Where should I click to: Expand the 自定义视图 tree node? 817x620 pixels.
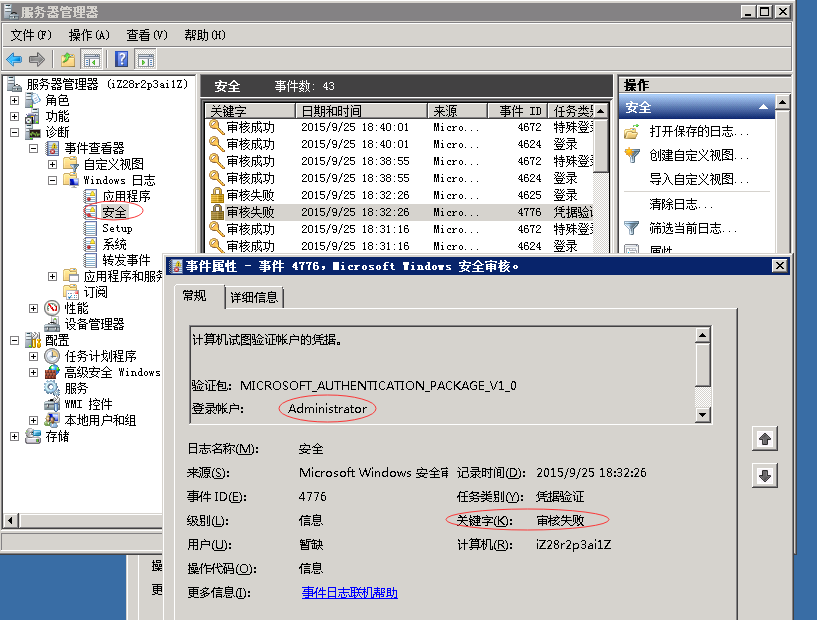click(x=53, y=164)
